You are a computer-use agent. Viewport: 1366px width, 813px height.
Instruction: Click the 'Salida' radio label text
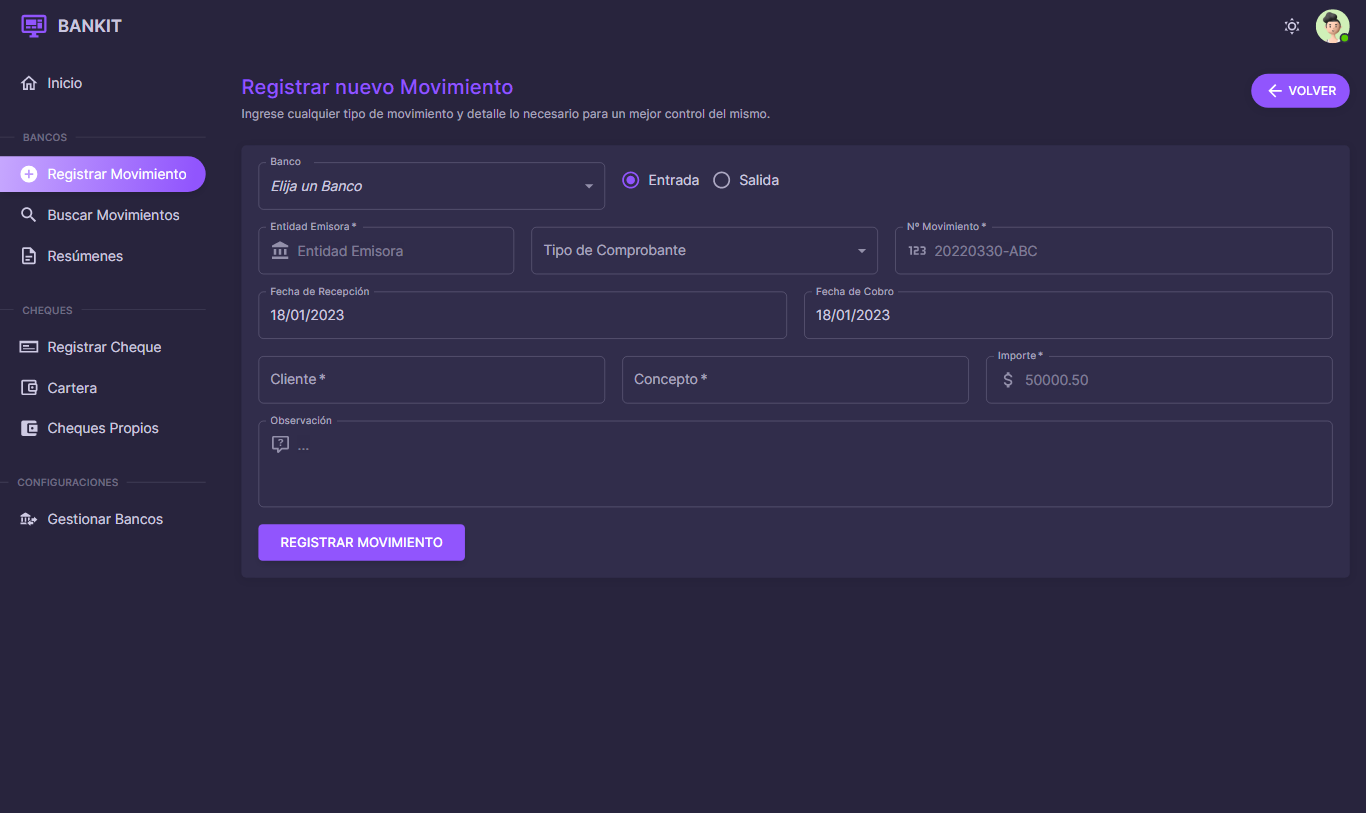[759, 180]
